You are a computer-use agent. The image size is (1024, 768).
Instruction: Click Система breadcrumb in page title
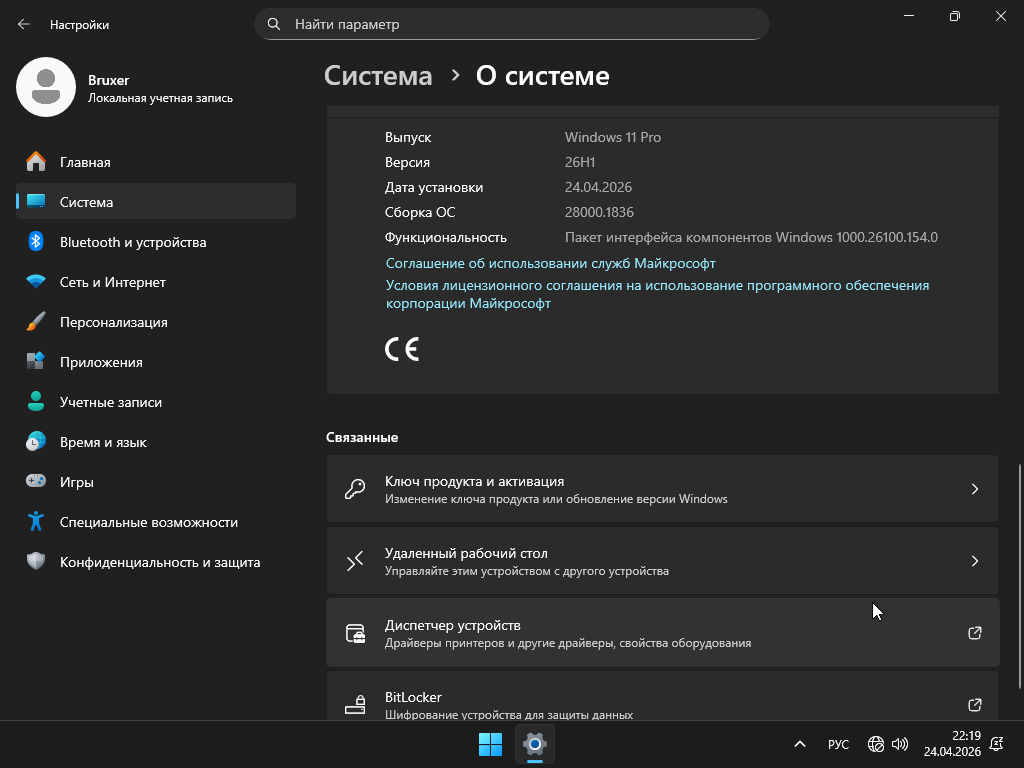tap(378, 76)
